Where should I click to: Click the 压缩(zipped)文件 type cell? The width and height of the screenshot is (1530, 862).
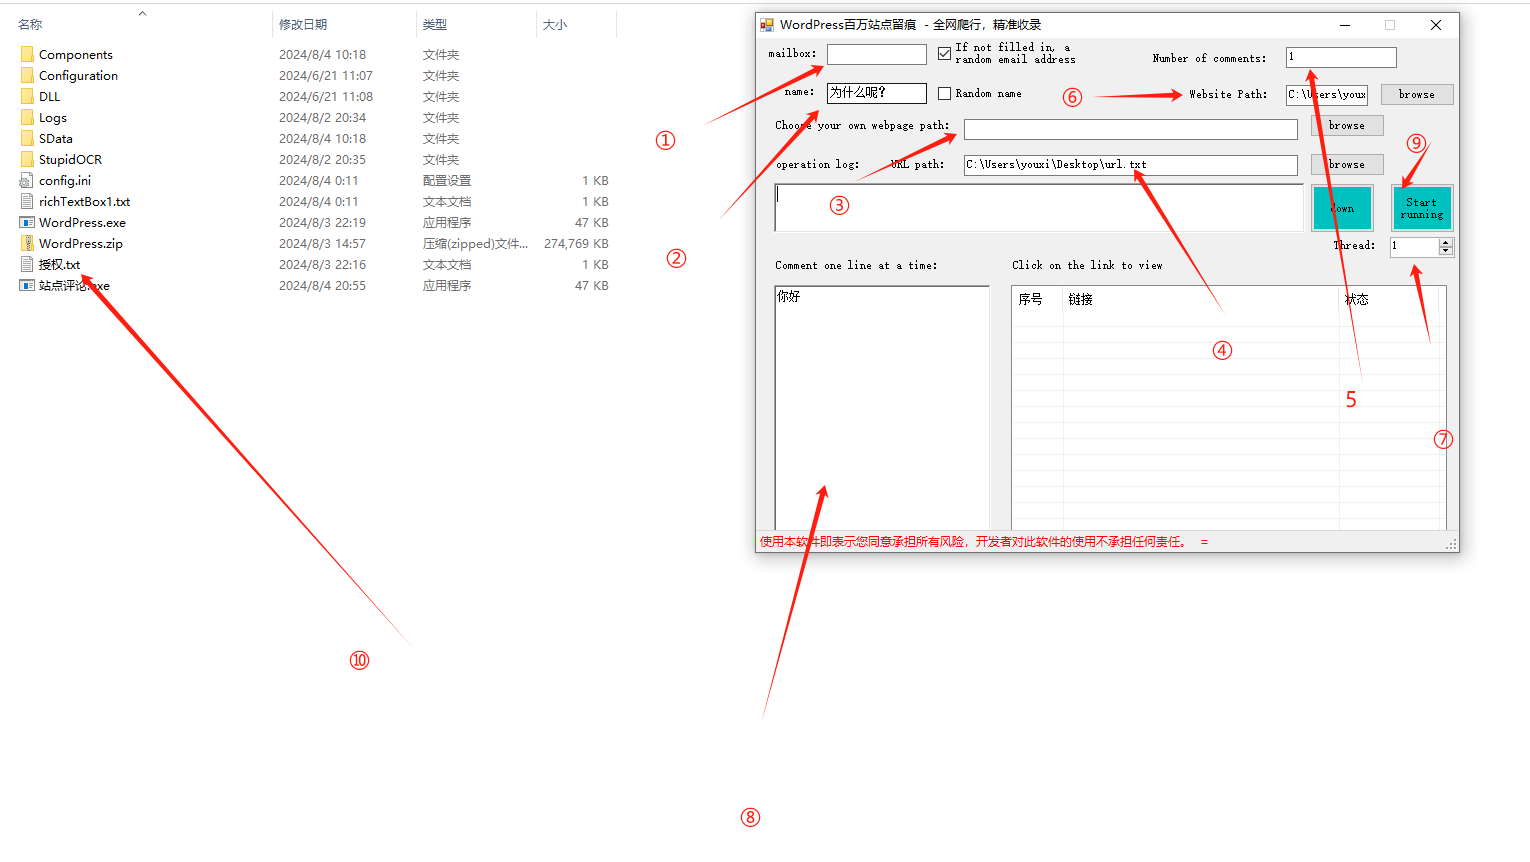click(475, 243)
